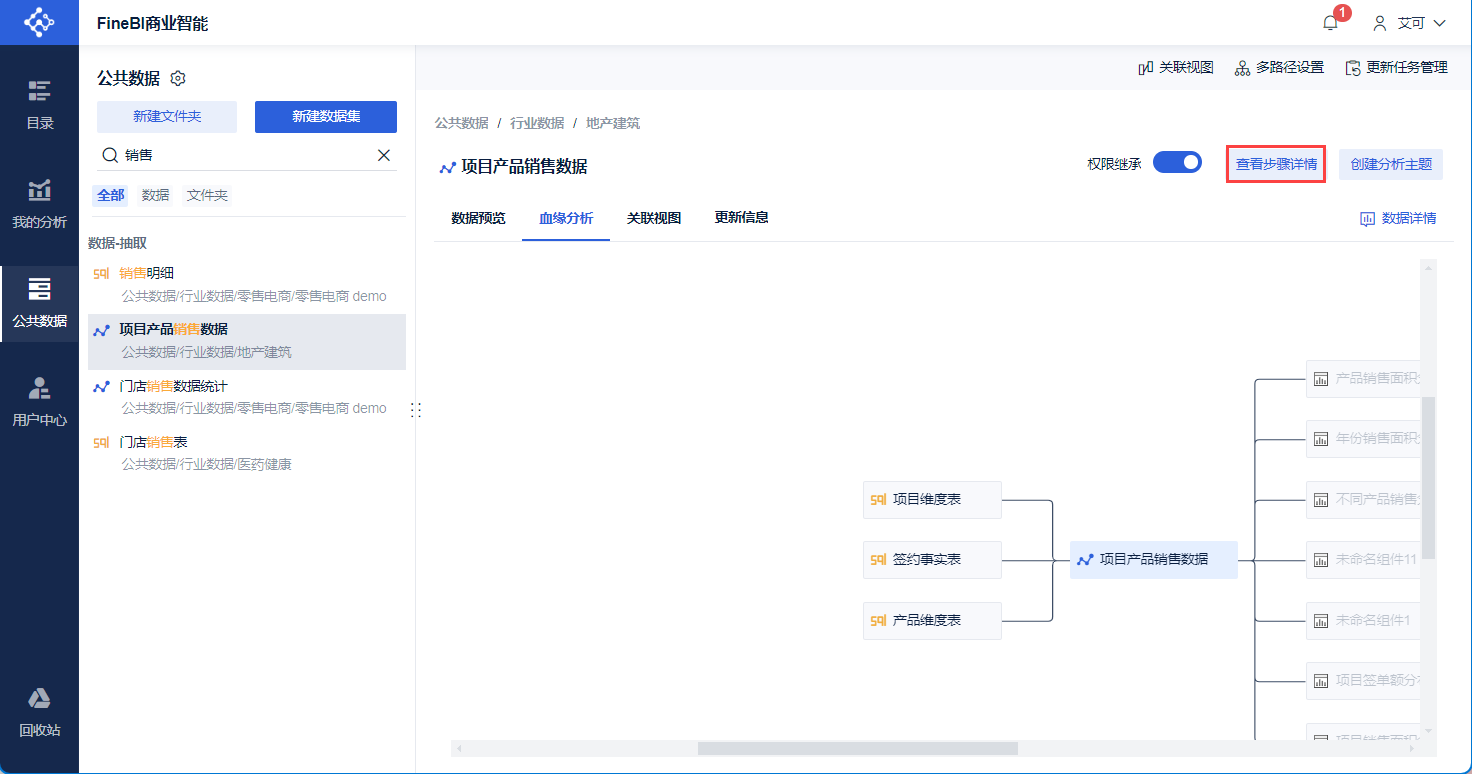Screen dimensions: 1472x774
Task: Open the 回收站 recycle bin
Action: coord(39,713)
